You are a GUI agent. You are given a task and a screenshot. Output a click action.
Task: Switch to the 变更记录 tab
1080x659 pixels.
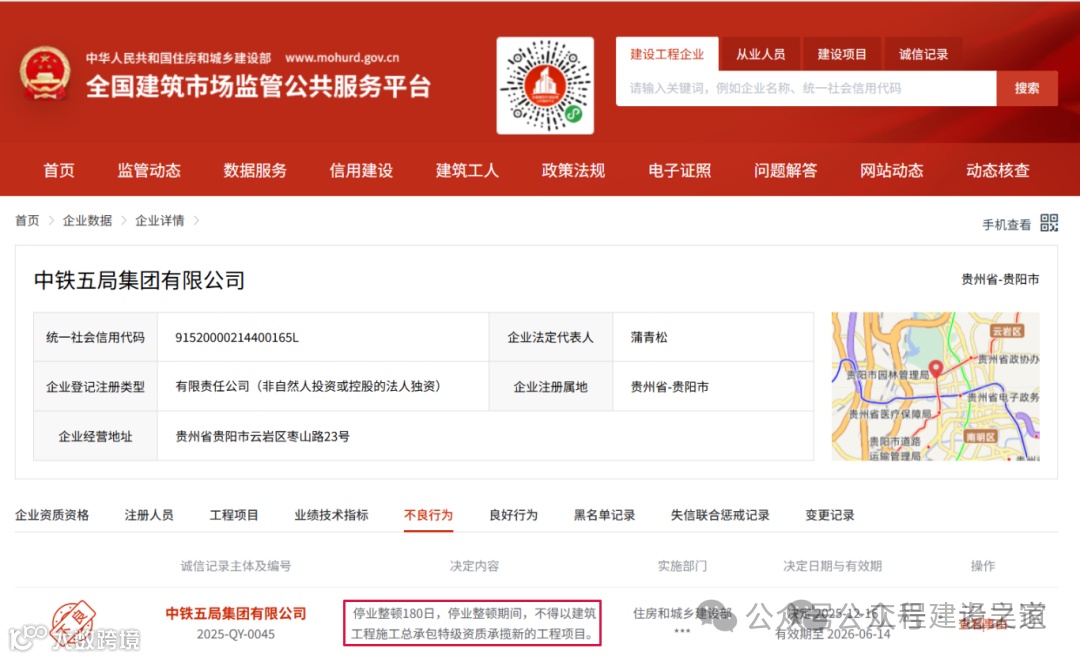tap(829, 515)
